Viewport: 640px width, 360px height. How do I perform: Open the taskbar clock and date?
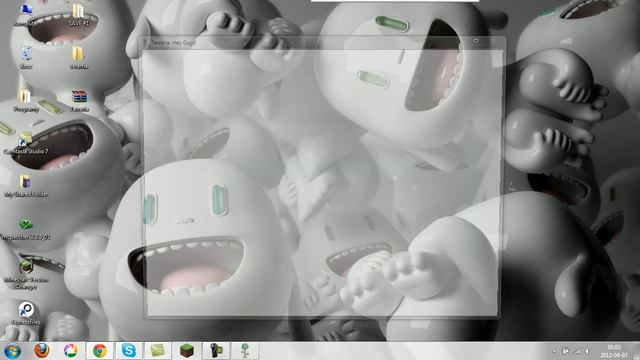614,351
